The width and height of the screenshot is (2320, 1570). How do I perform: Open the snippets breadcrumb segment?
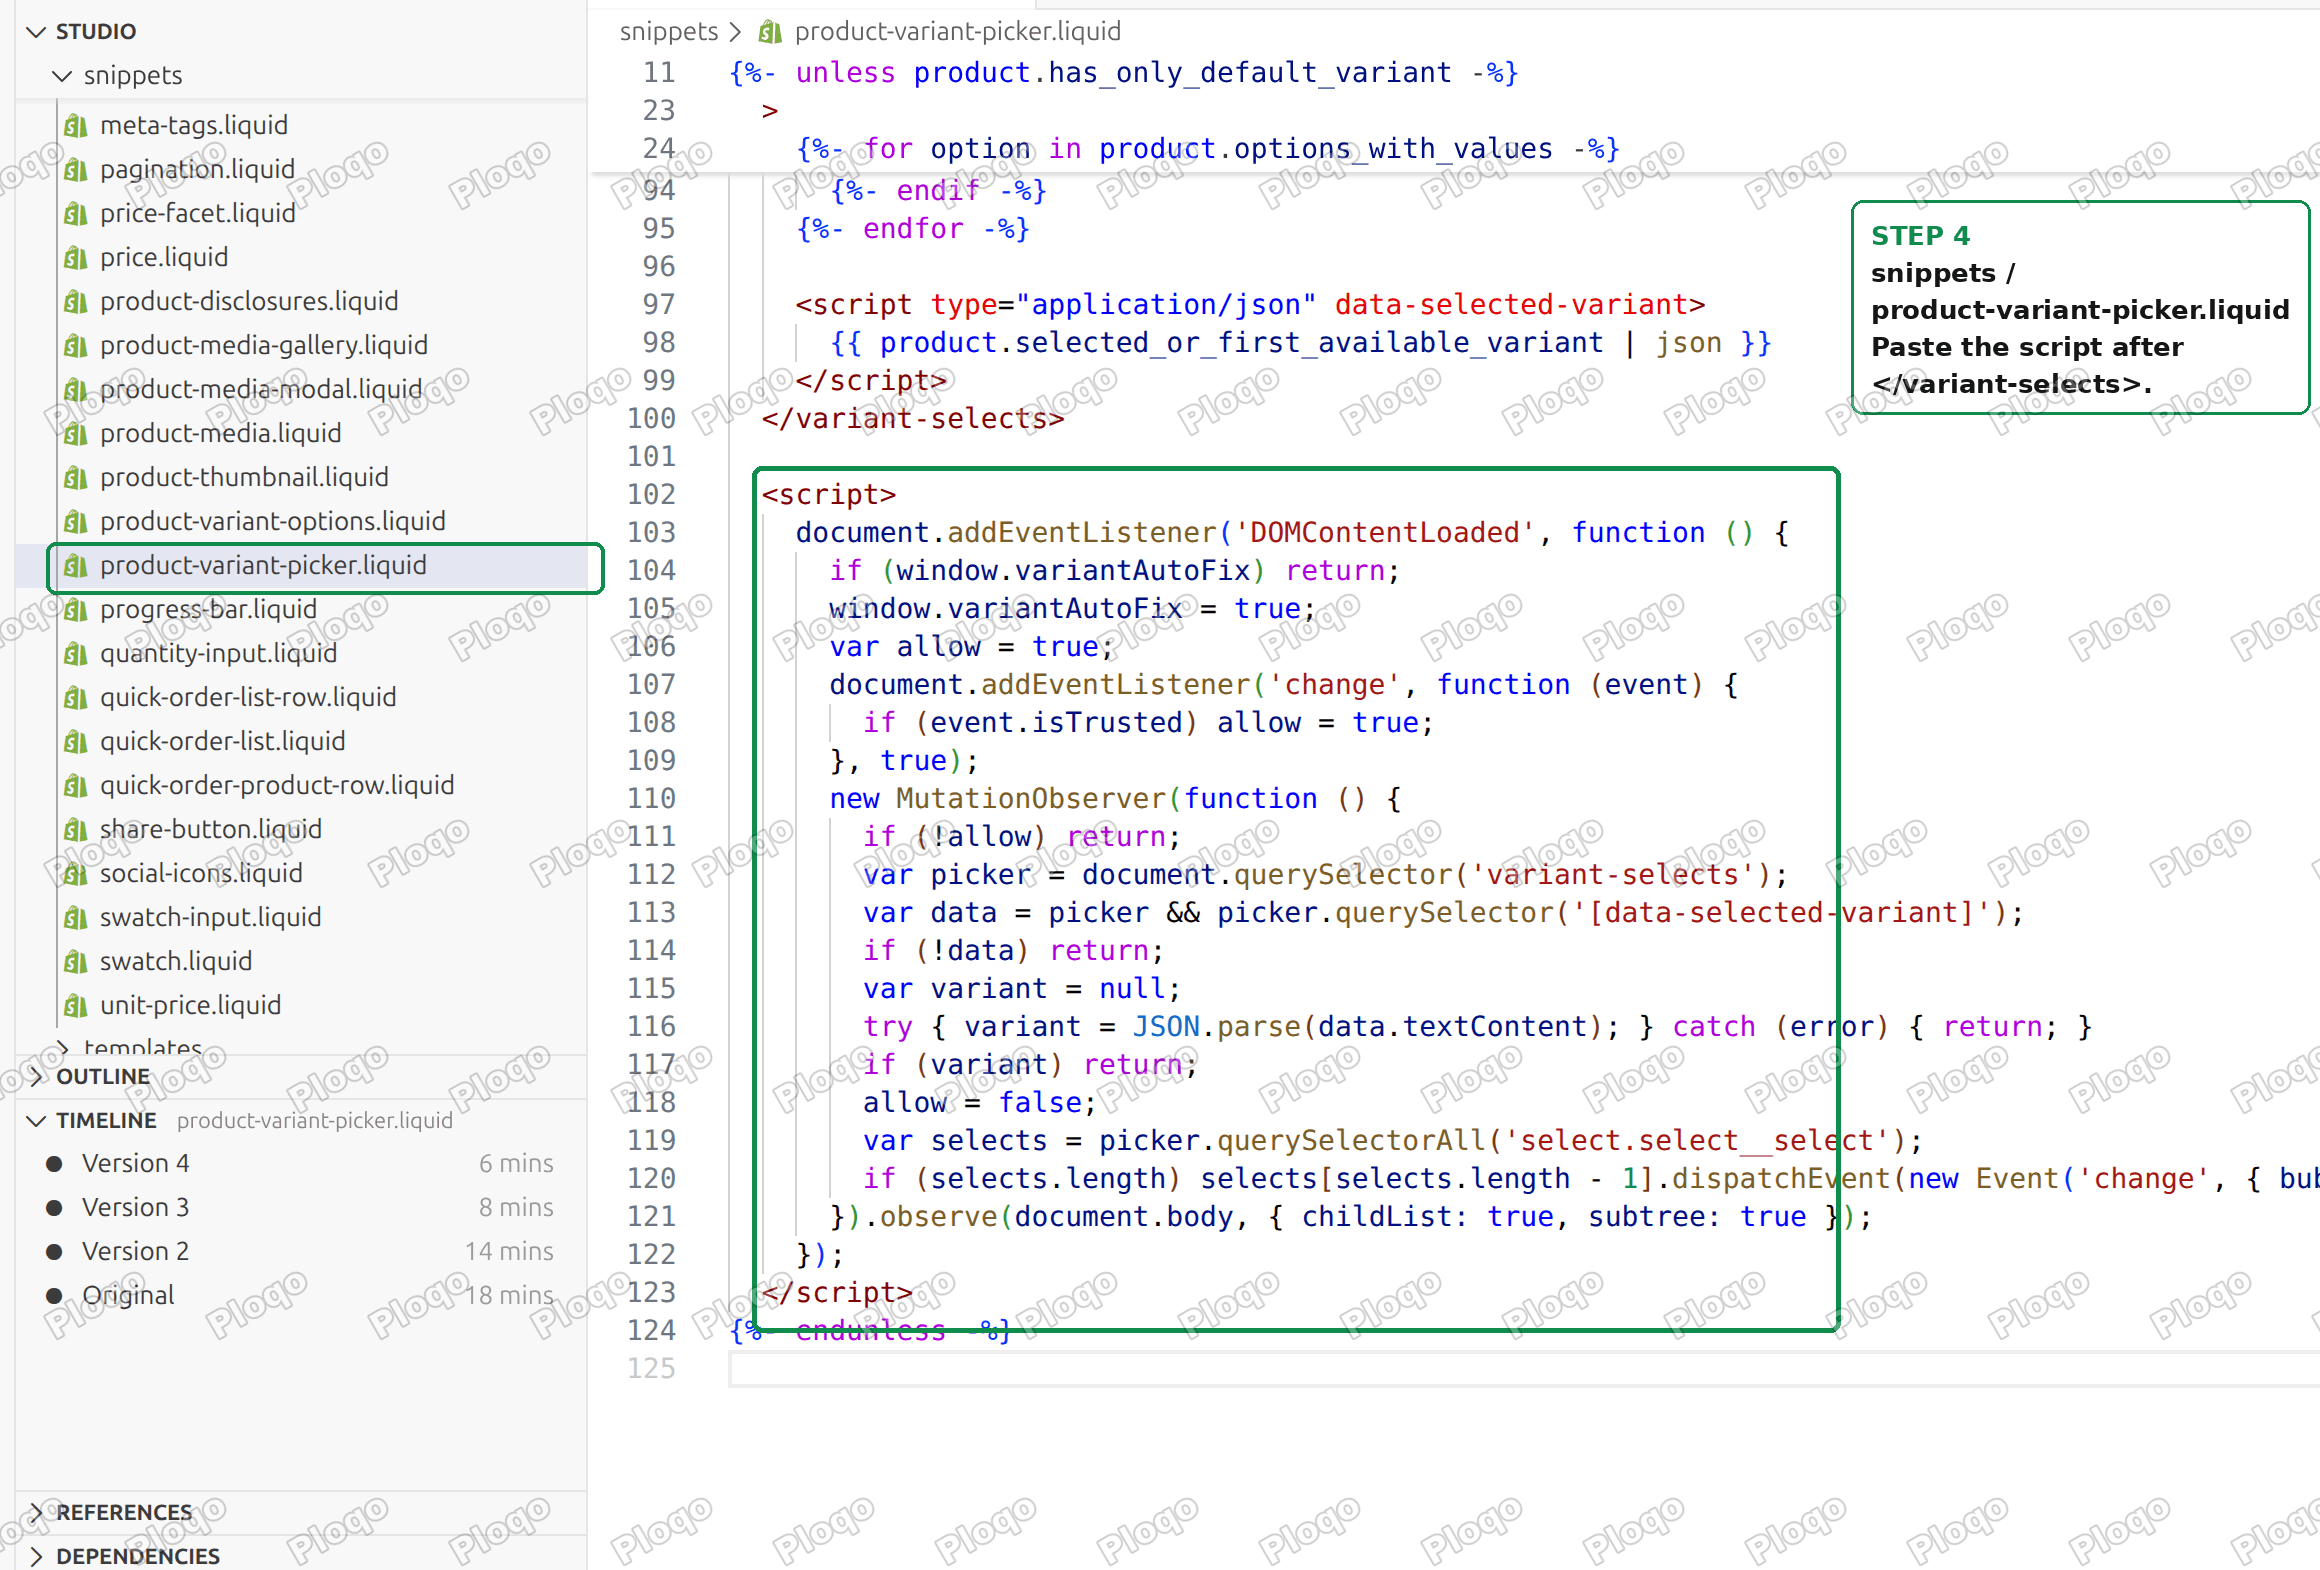(x=669, y=32)
